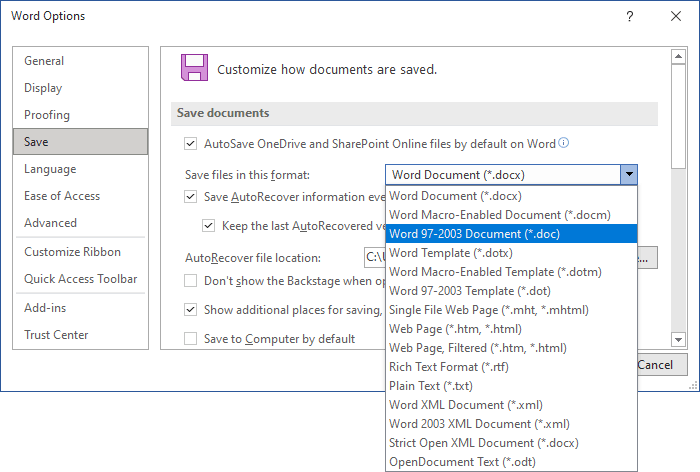Select Word 97-2003 Template (*.dot)

click(511, 291)
